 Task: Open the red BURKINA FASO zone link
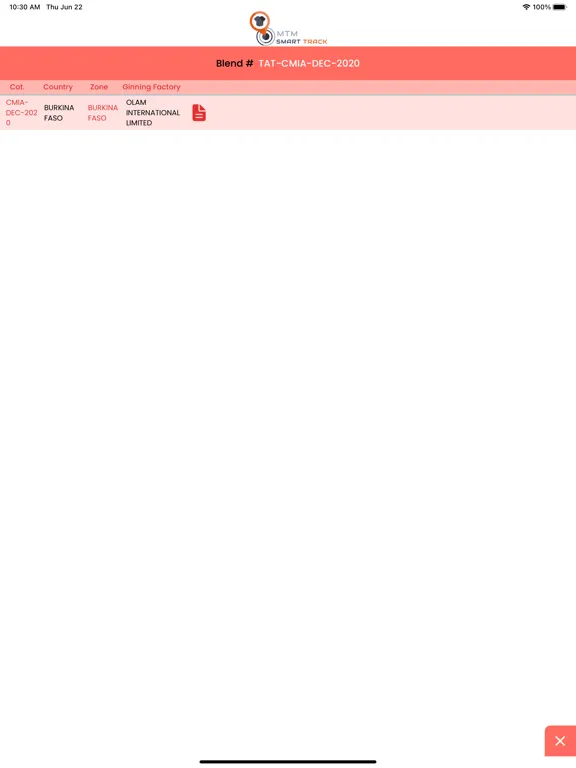[x=102, y=113]
